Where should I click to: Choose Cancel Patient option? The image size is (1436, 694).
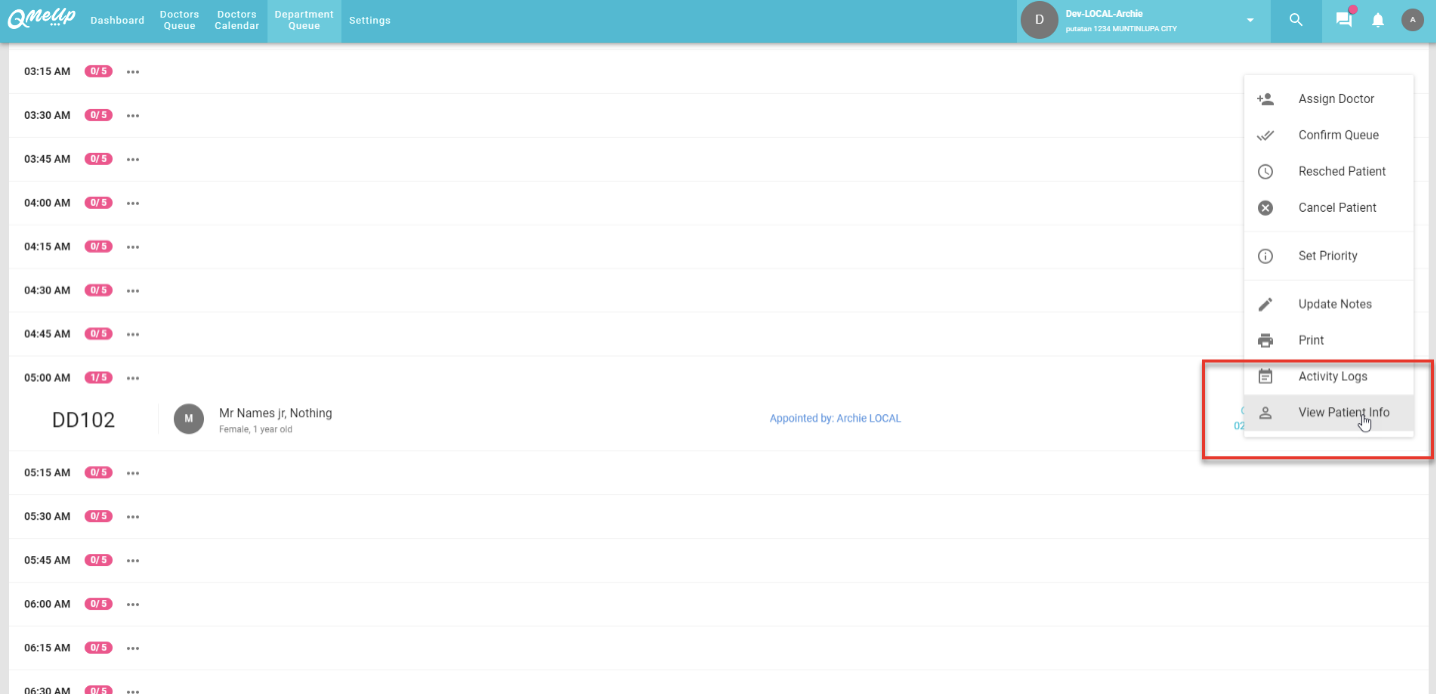(x=1336, y=208)
